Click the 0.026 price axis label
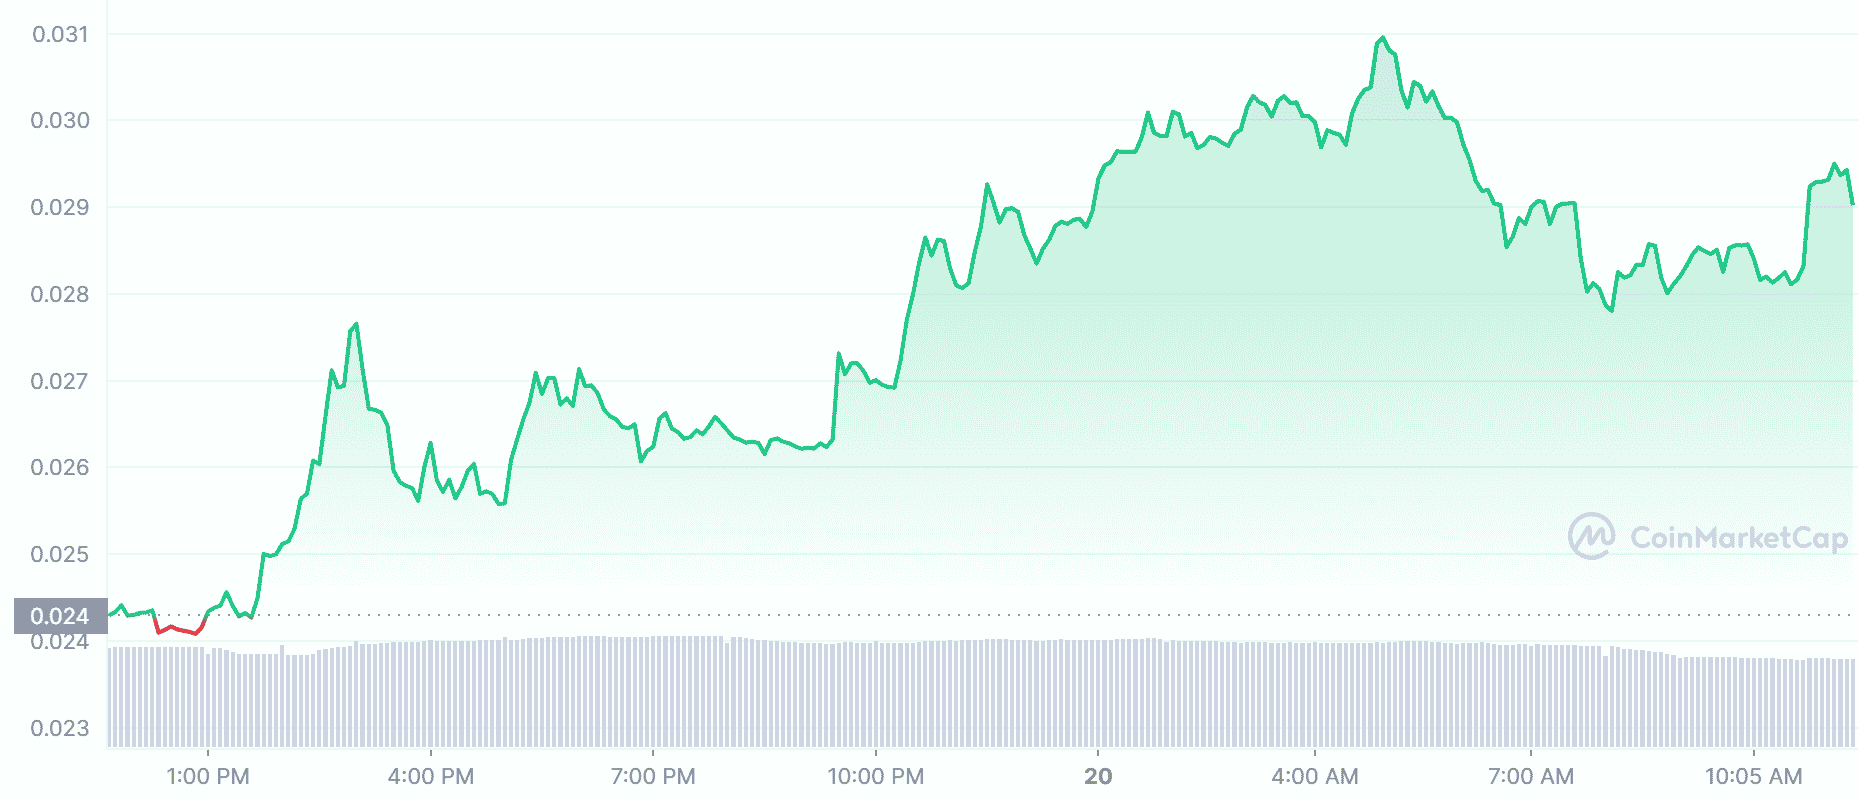 [x=60, y=467]
